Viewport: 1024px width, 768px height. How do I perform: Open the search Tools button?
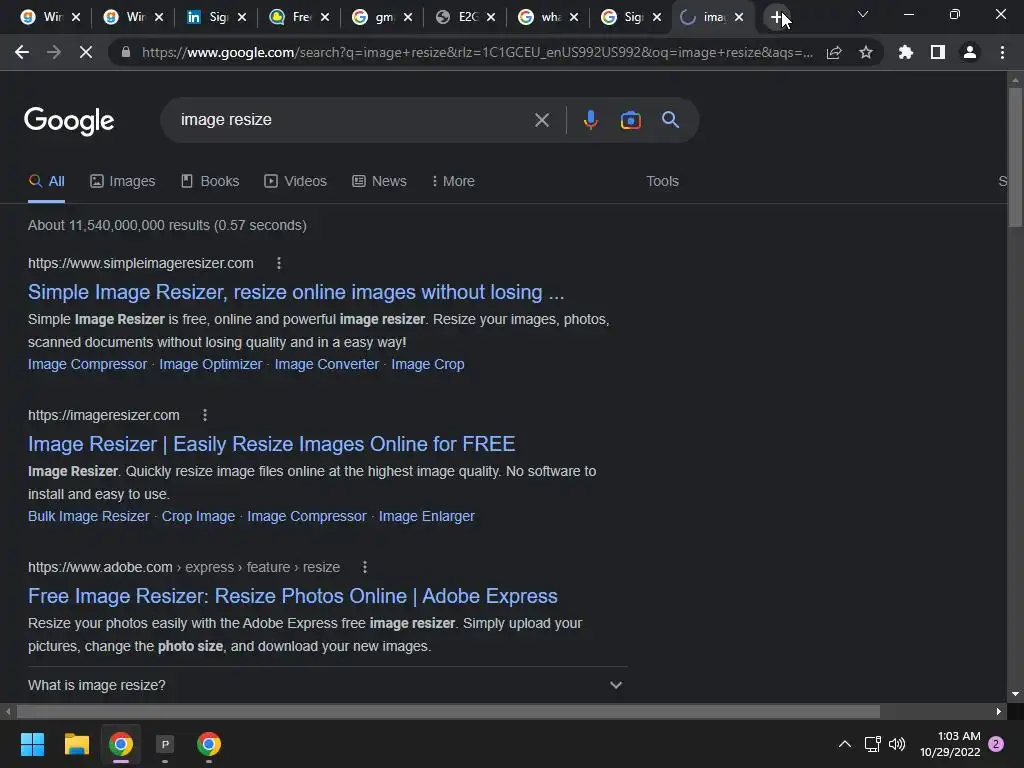point(662,182)
